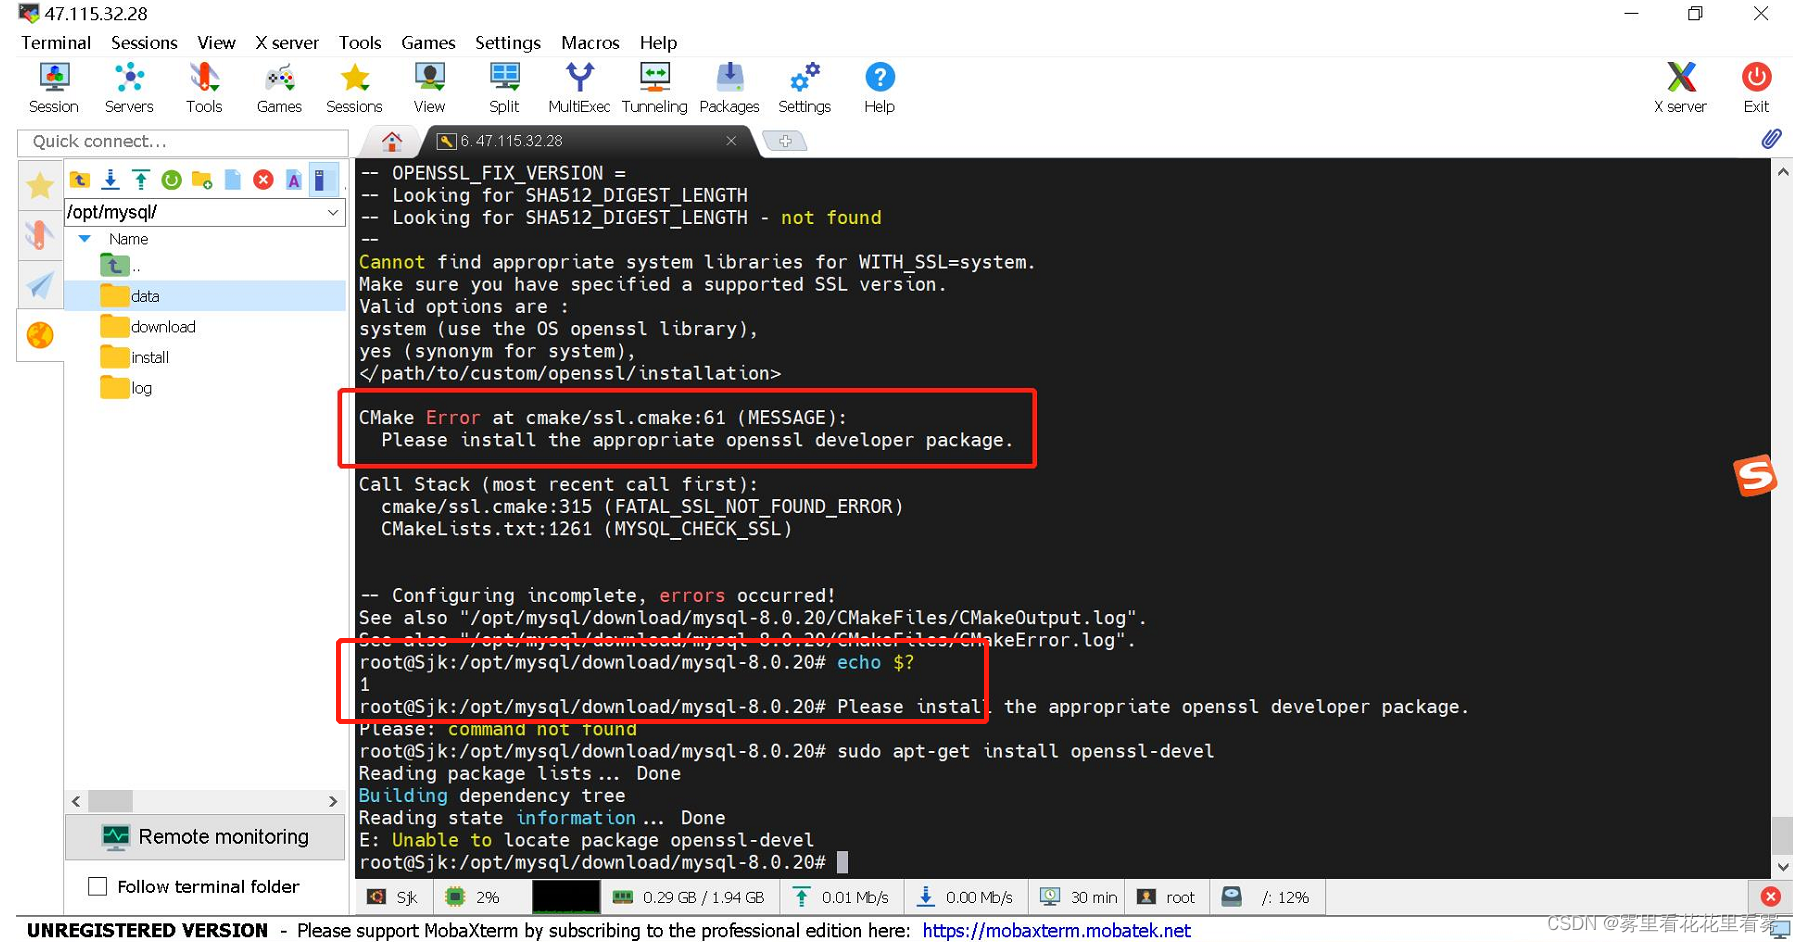Click the Exit power icon

coord(1756,88)
